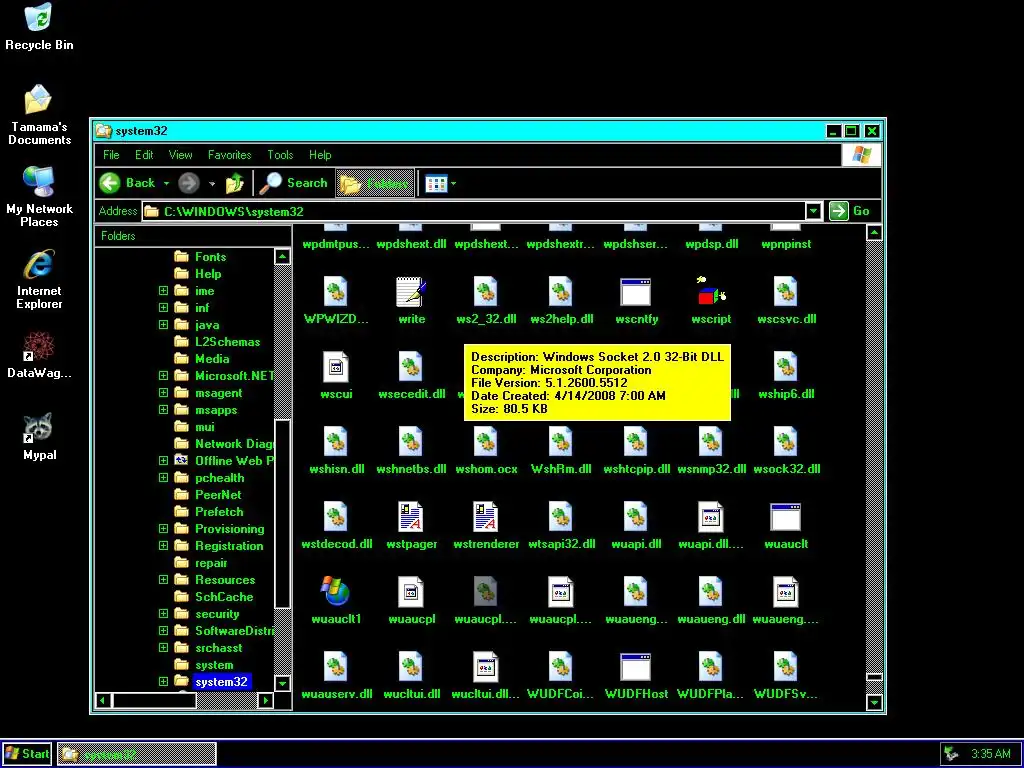
Task: Open the Back history dropdown arrow
Action: tap(166, 184)
